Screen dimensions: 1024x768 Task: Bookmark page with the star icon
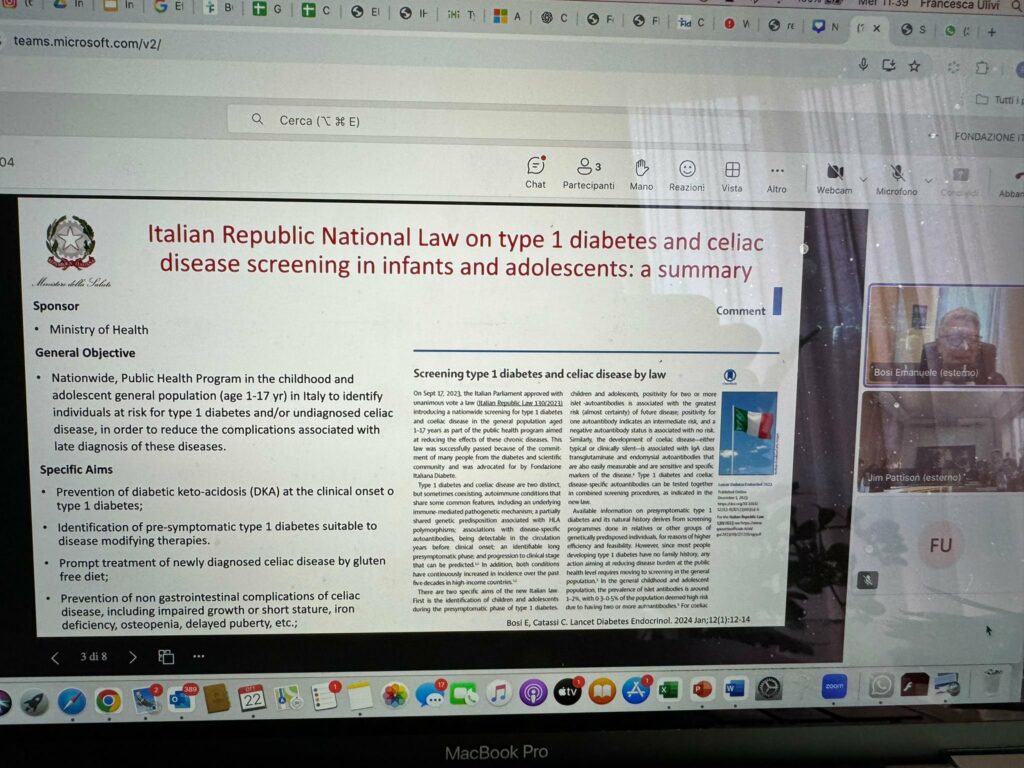(x=914, y=66)
